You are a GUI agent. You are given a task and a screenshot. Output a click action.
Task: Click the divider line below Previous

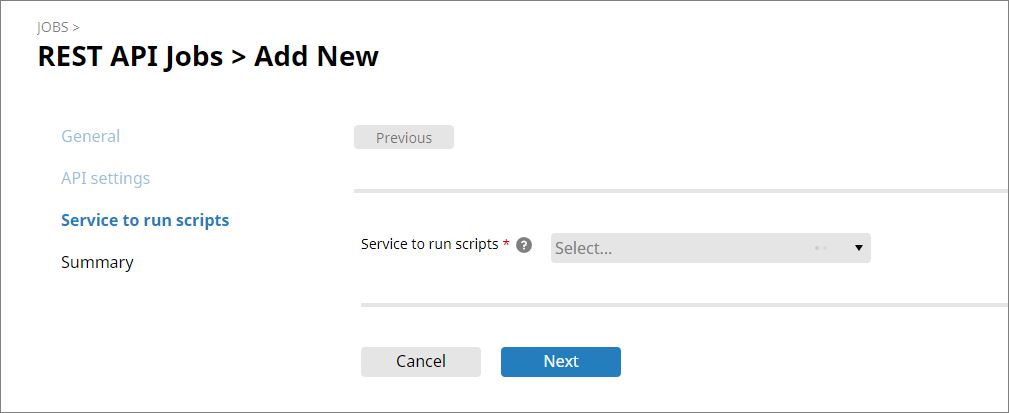point(680,190)
